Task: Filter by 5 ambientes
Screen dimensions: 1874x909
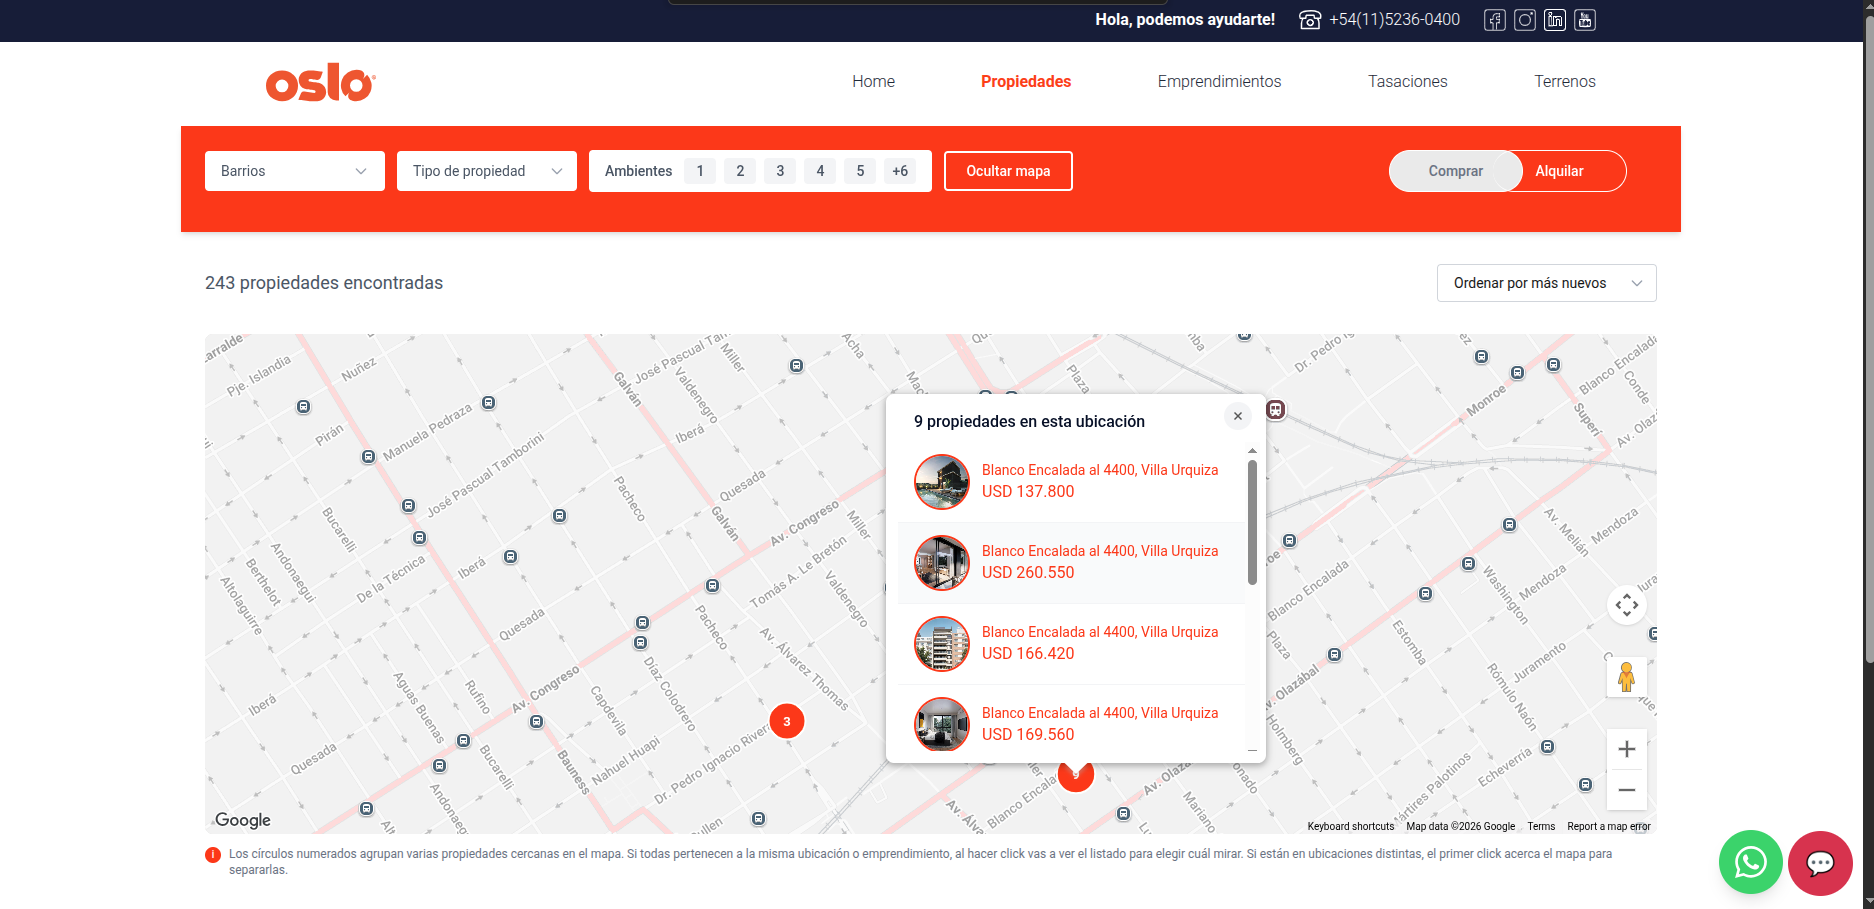Action: click(x=860, y=171)
